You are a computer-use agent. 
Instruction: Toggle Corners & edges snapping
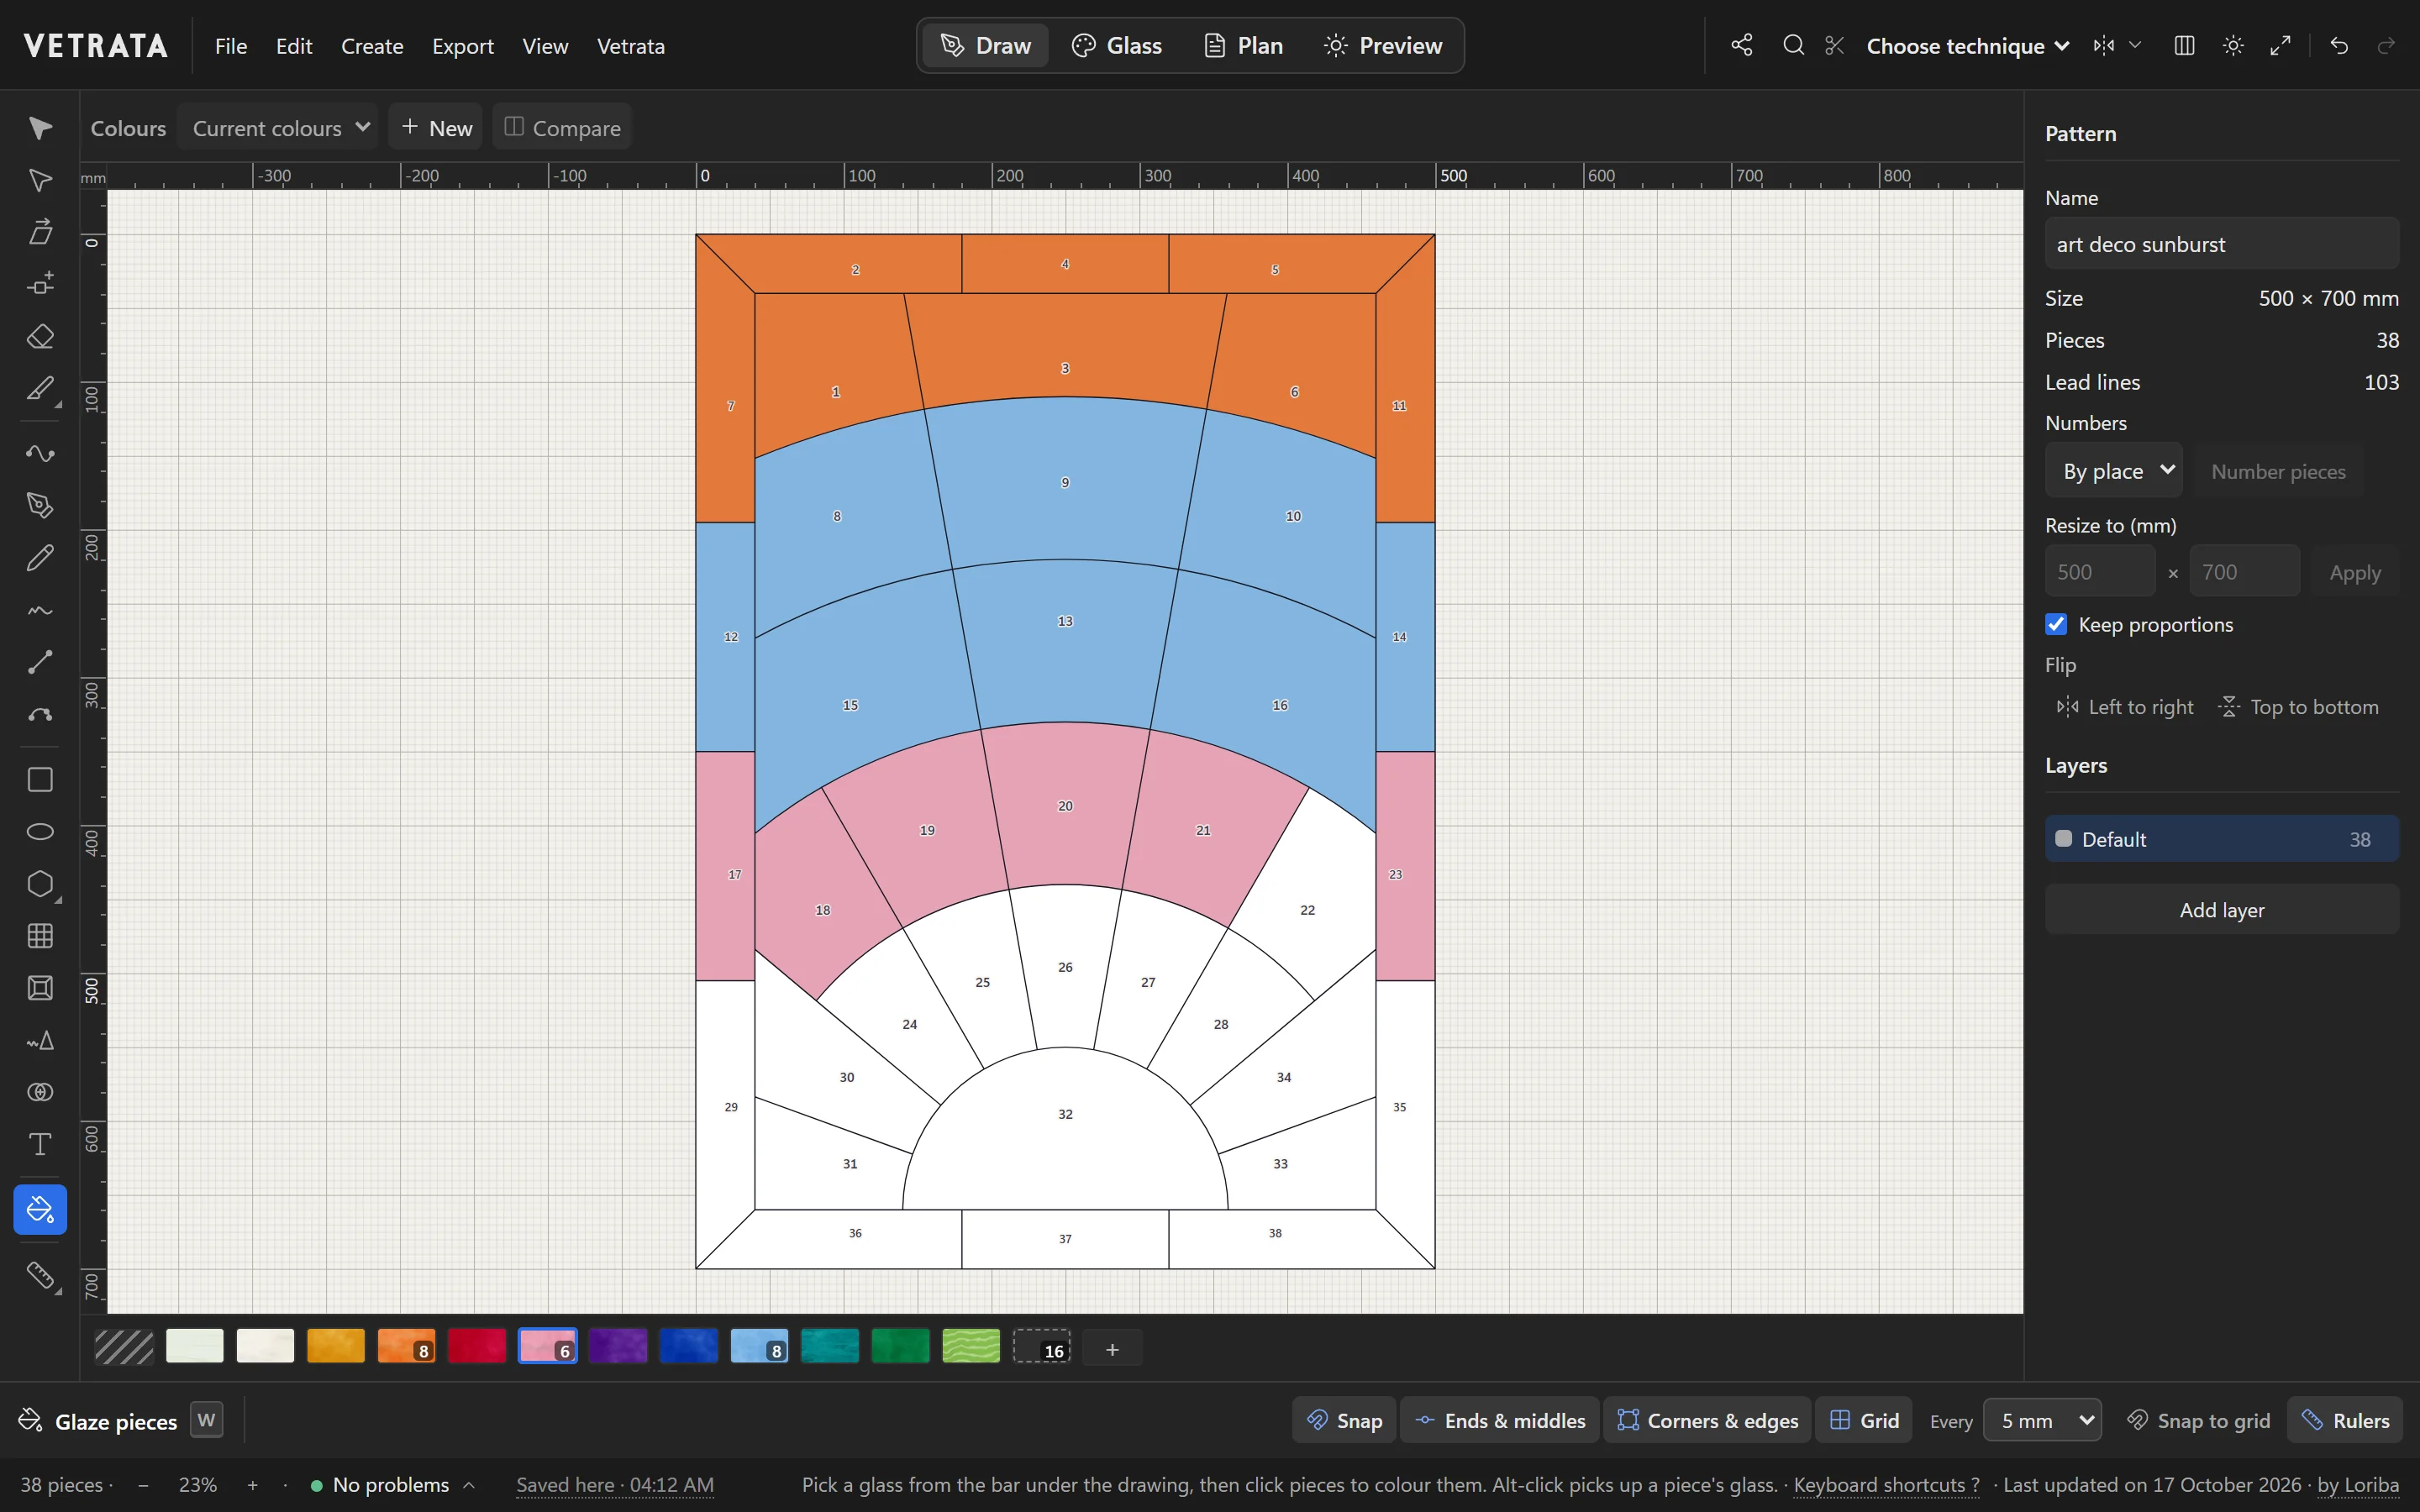pos(1708,1420)
